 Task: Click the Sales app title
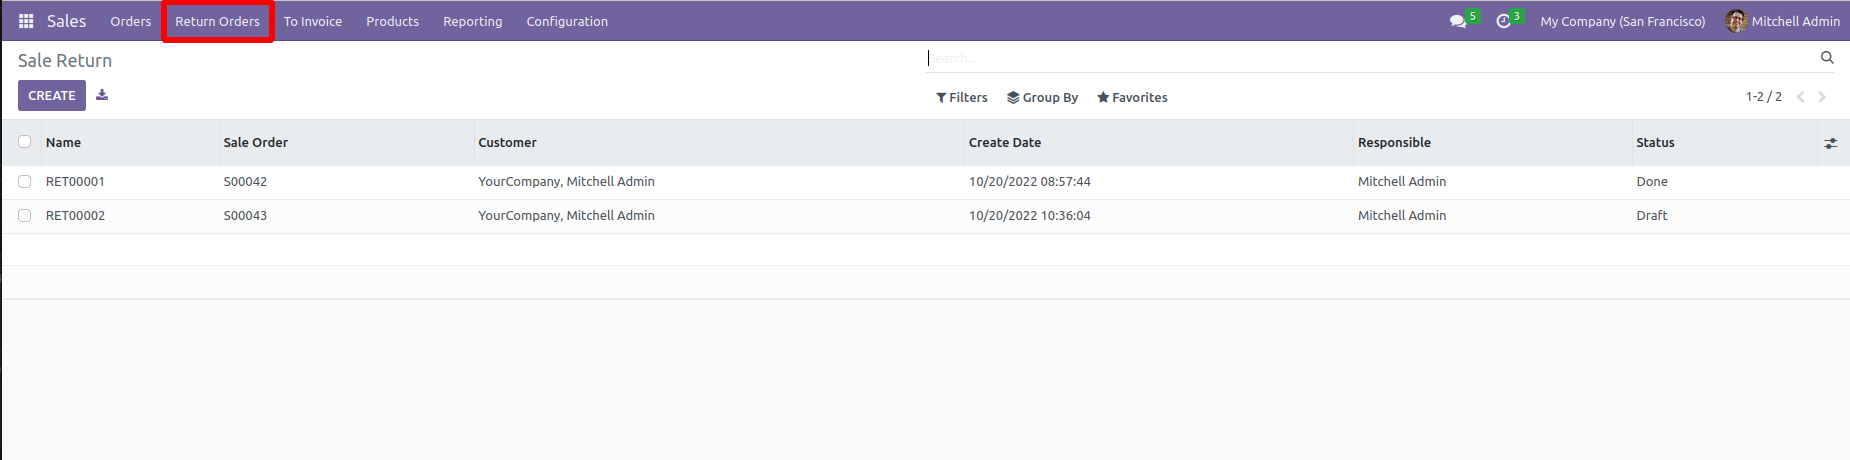(67, 21)
